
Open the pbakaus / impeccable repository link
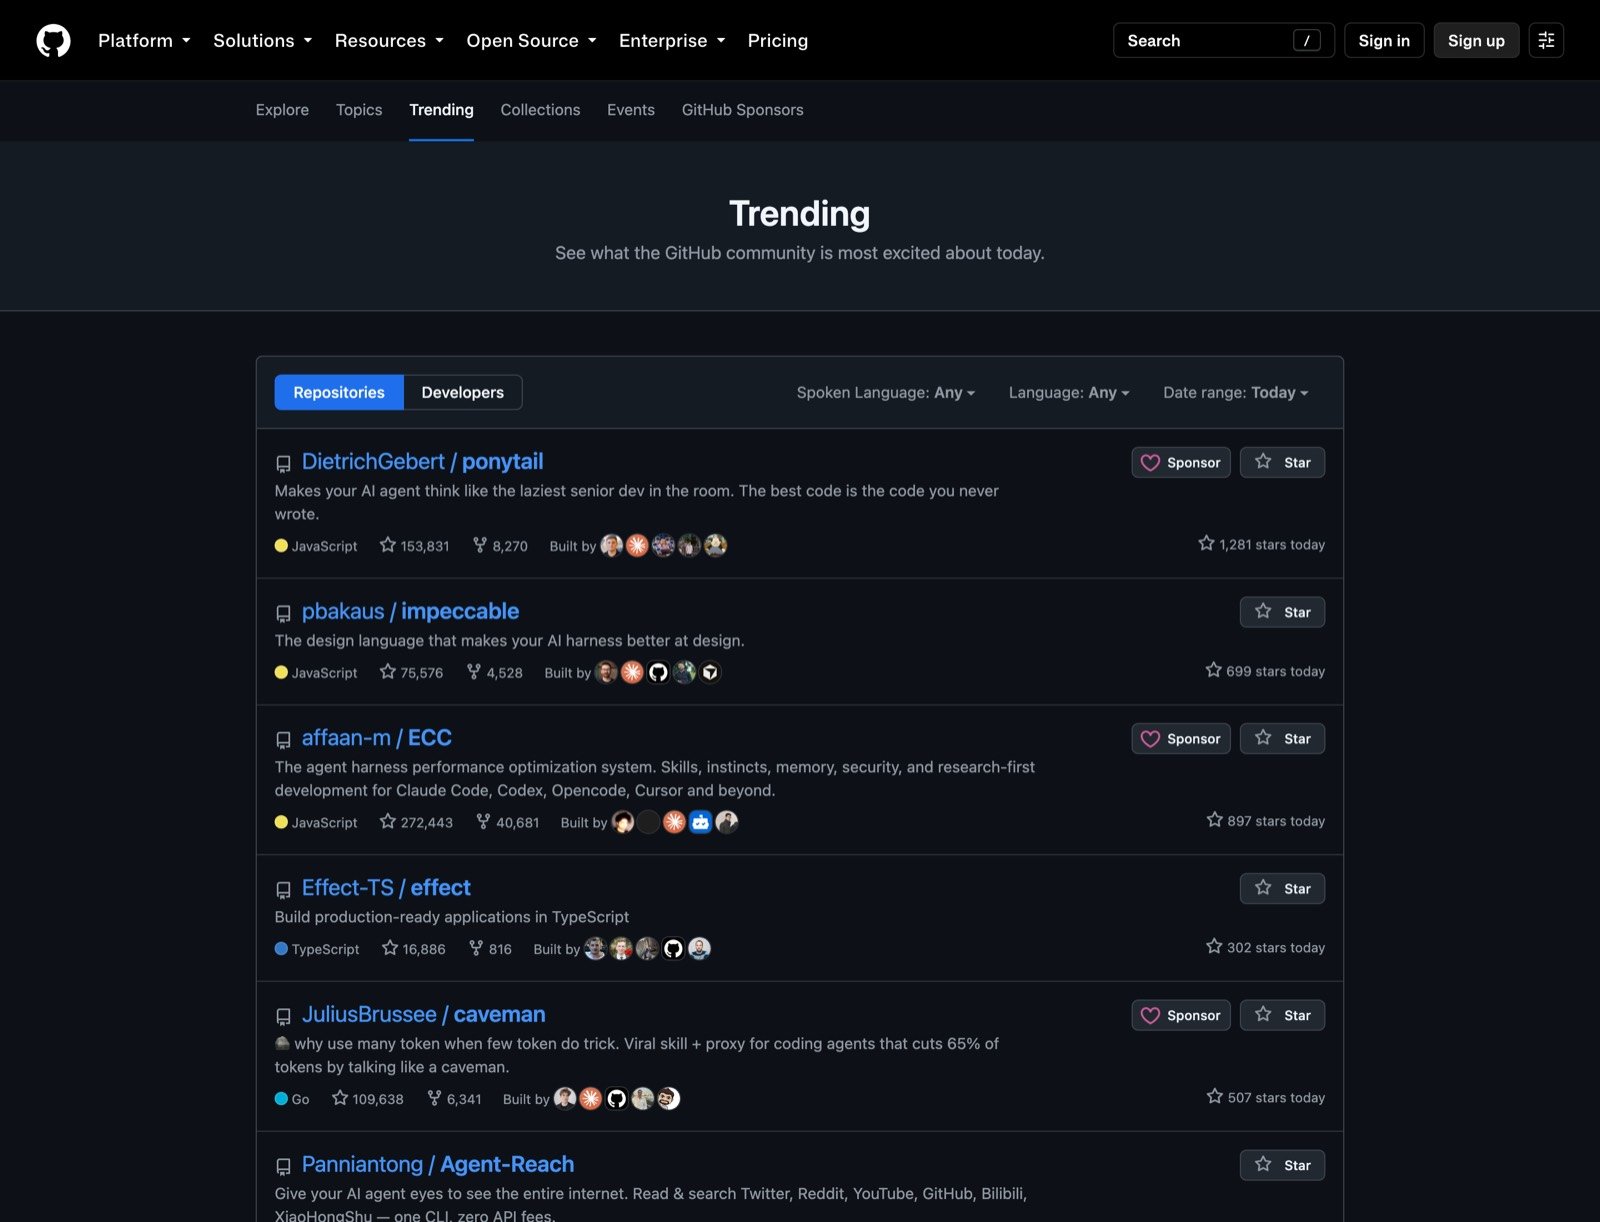[x=410, y=611]
